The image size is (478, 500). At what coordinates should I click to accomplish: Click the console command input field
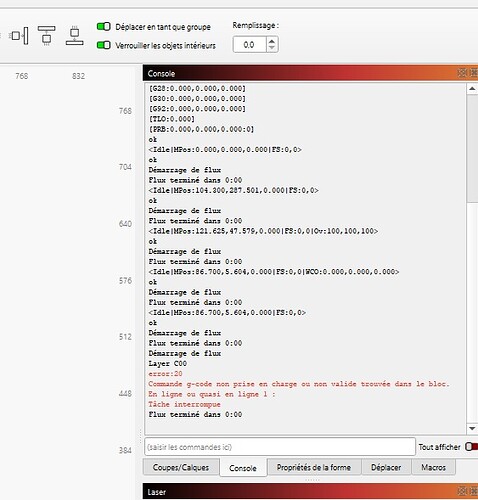280,447
